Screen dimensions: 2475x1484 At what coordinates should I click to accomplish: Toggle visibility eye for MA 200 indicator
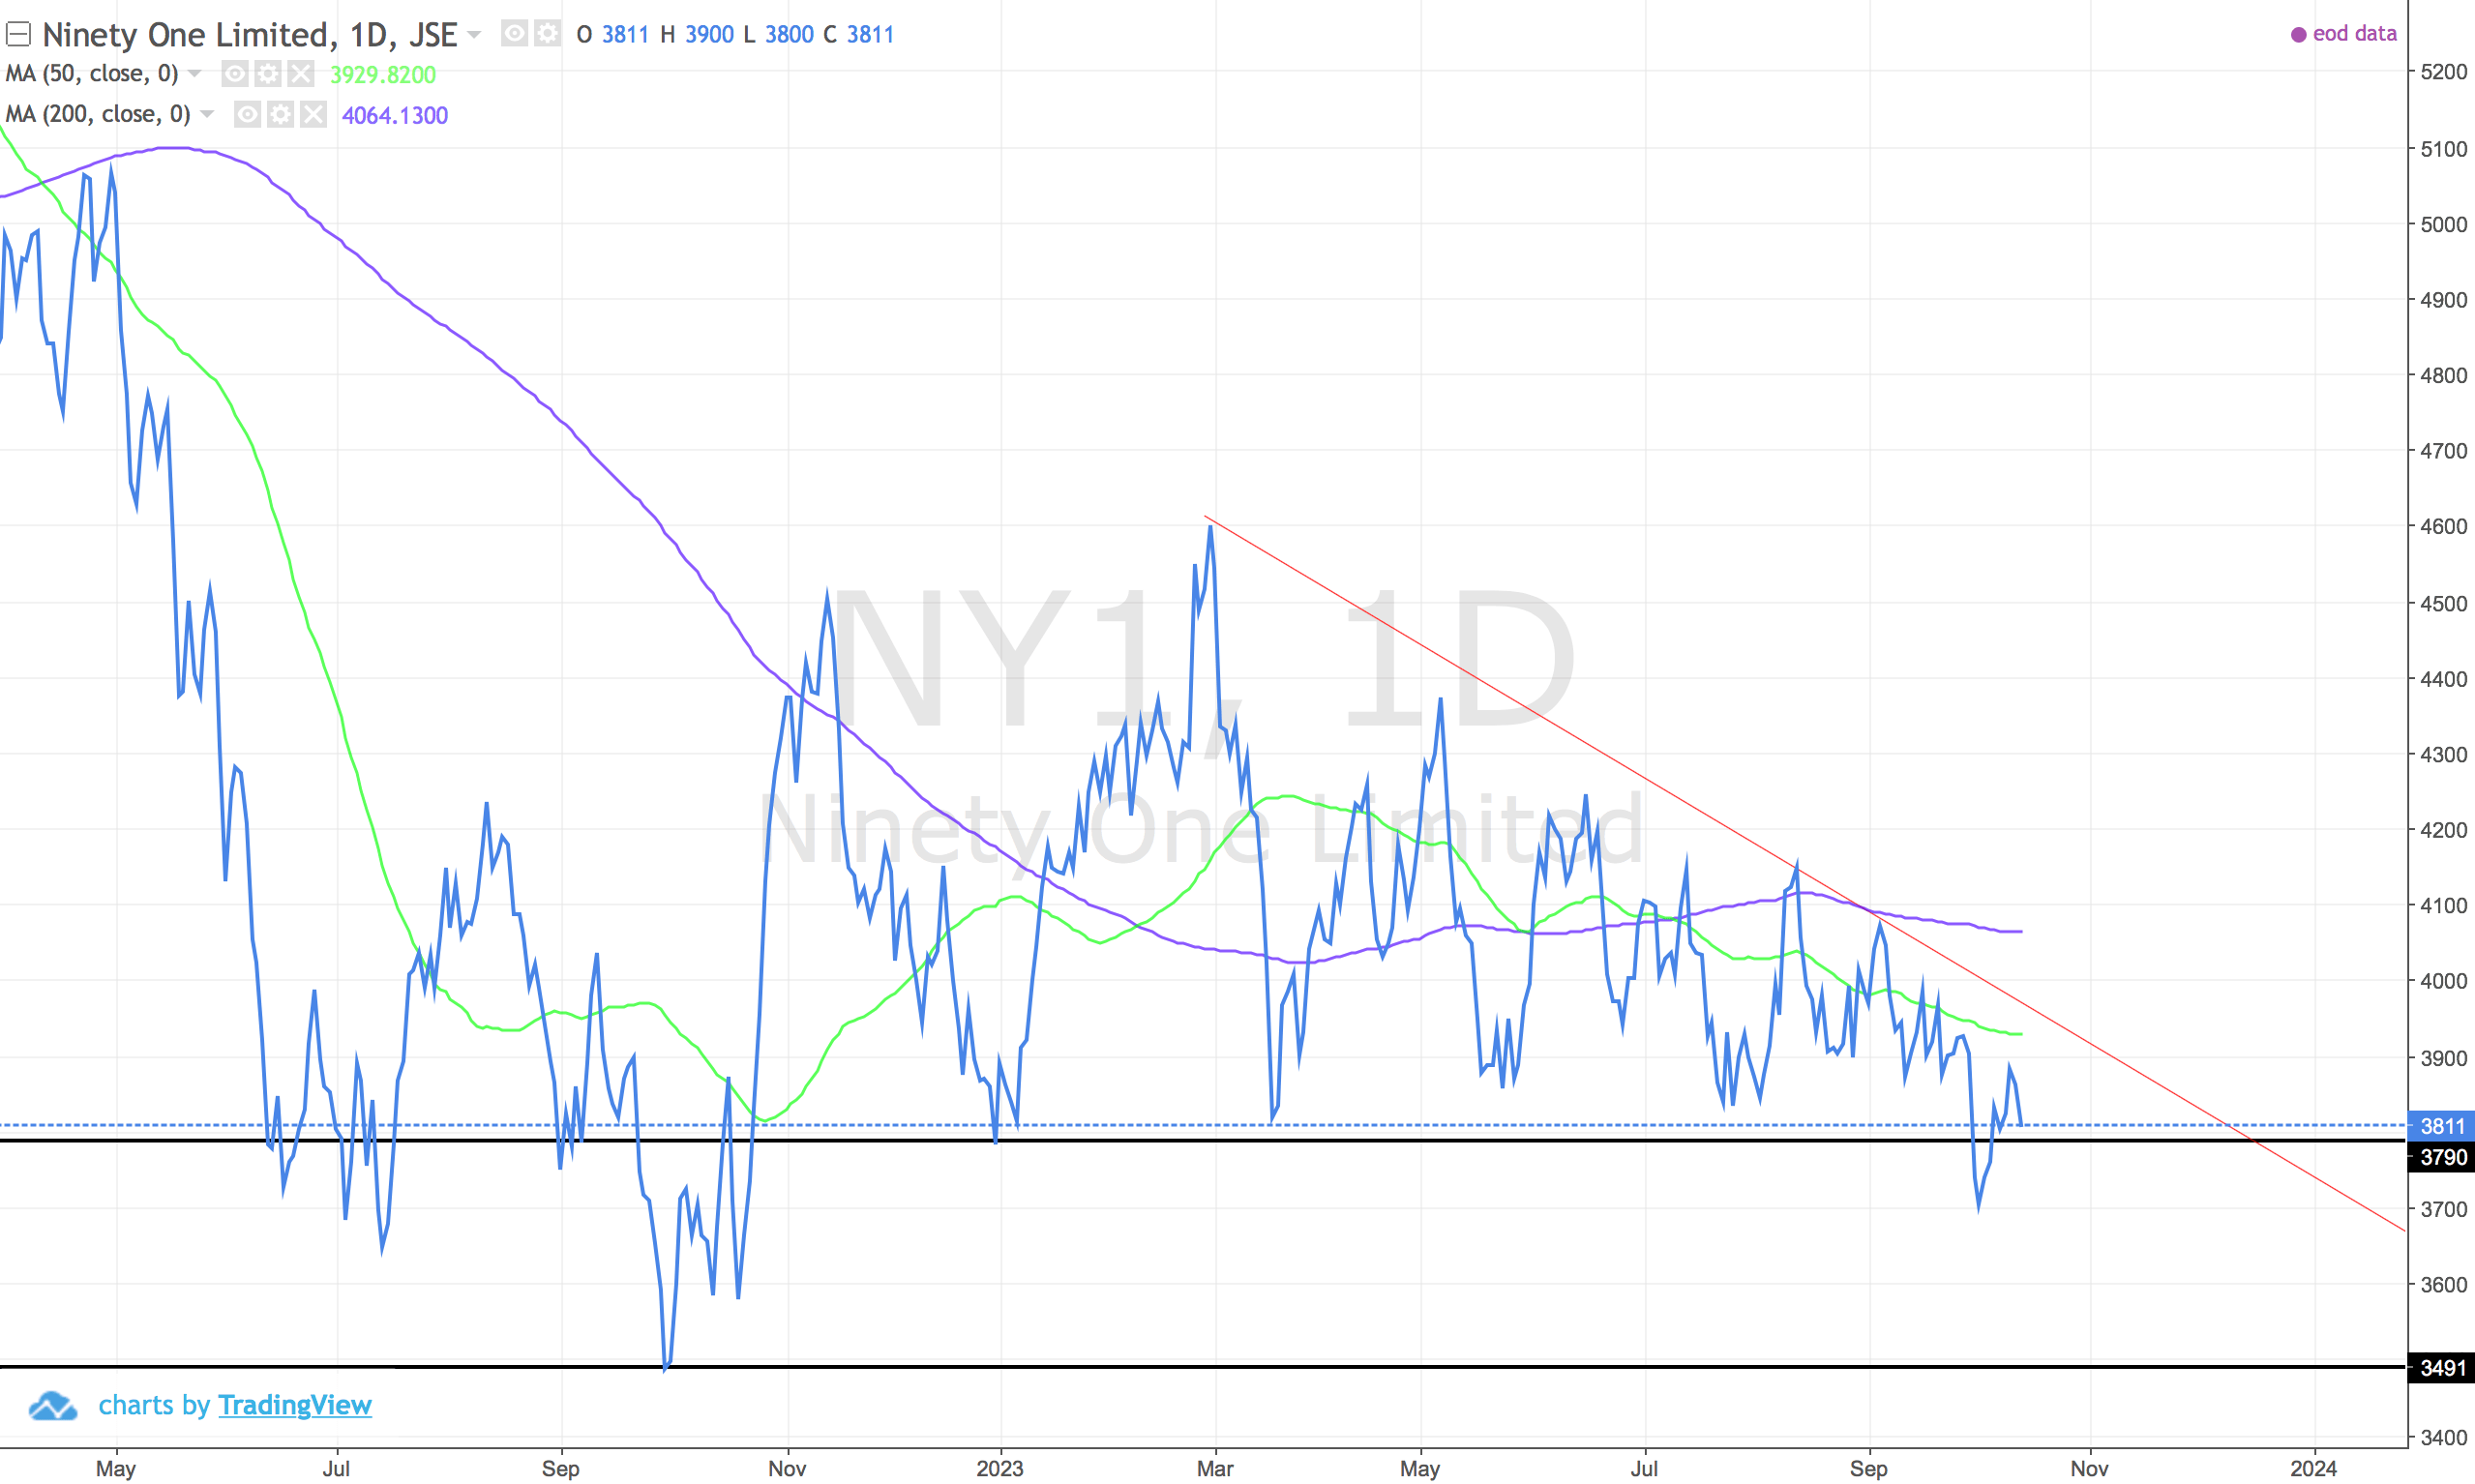(247, 114)
